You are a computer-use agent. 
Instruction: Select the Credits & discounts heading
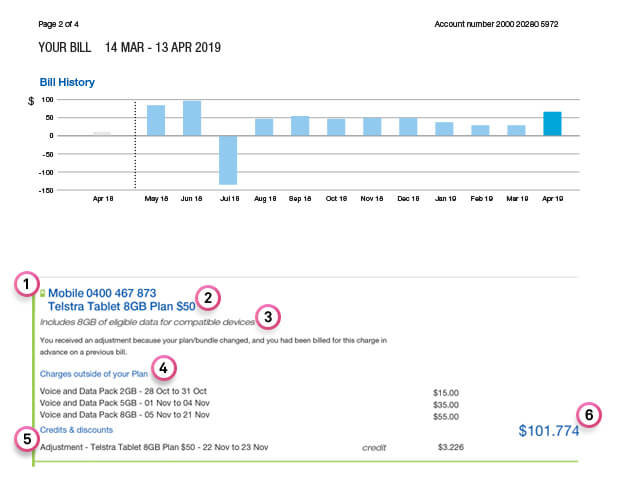coord(76,429)
